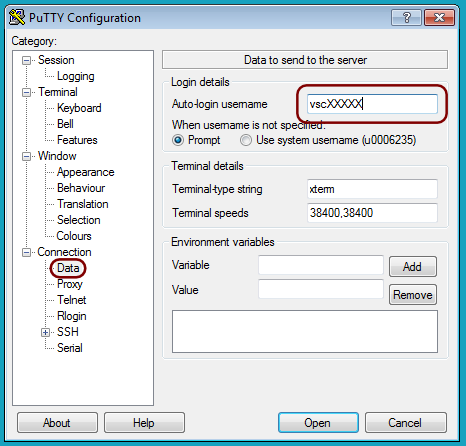Click Open to start the session
The width and height of the screenshot is (466, 446).
(x=318, y=423)
